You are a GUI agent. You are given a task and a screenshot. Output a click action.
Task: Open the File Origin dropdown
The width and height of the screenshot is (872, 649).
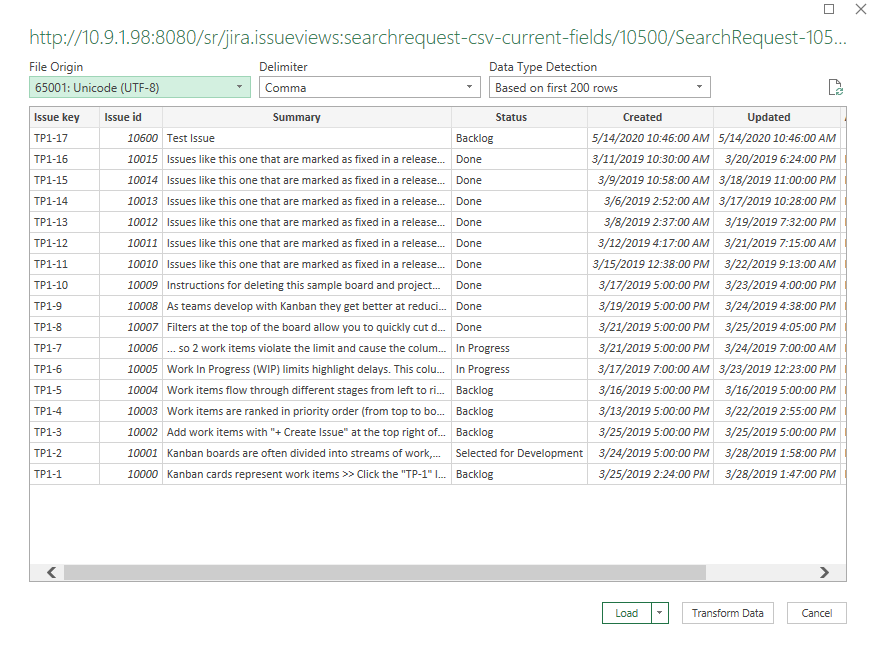[x=139, y=88]
